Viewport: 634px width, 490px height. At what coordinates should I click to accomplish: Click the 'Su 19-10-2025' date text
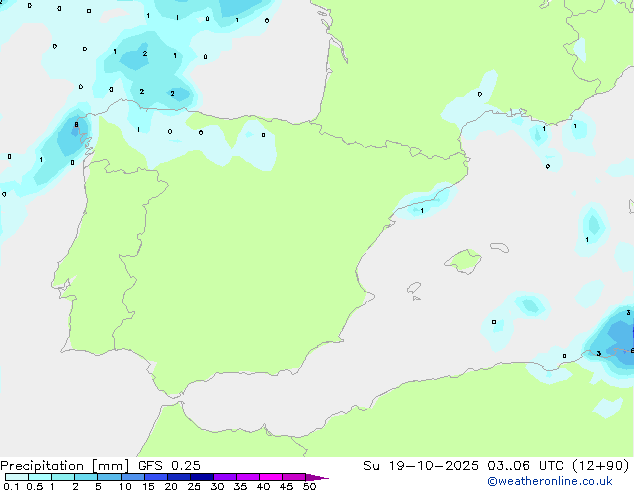point(421,466)
